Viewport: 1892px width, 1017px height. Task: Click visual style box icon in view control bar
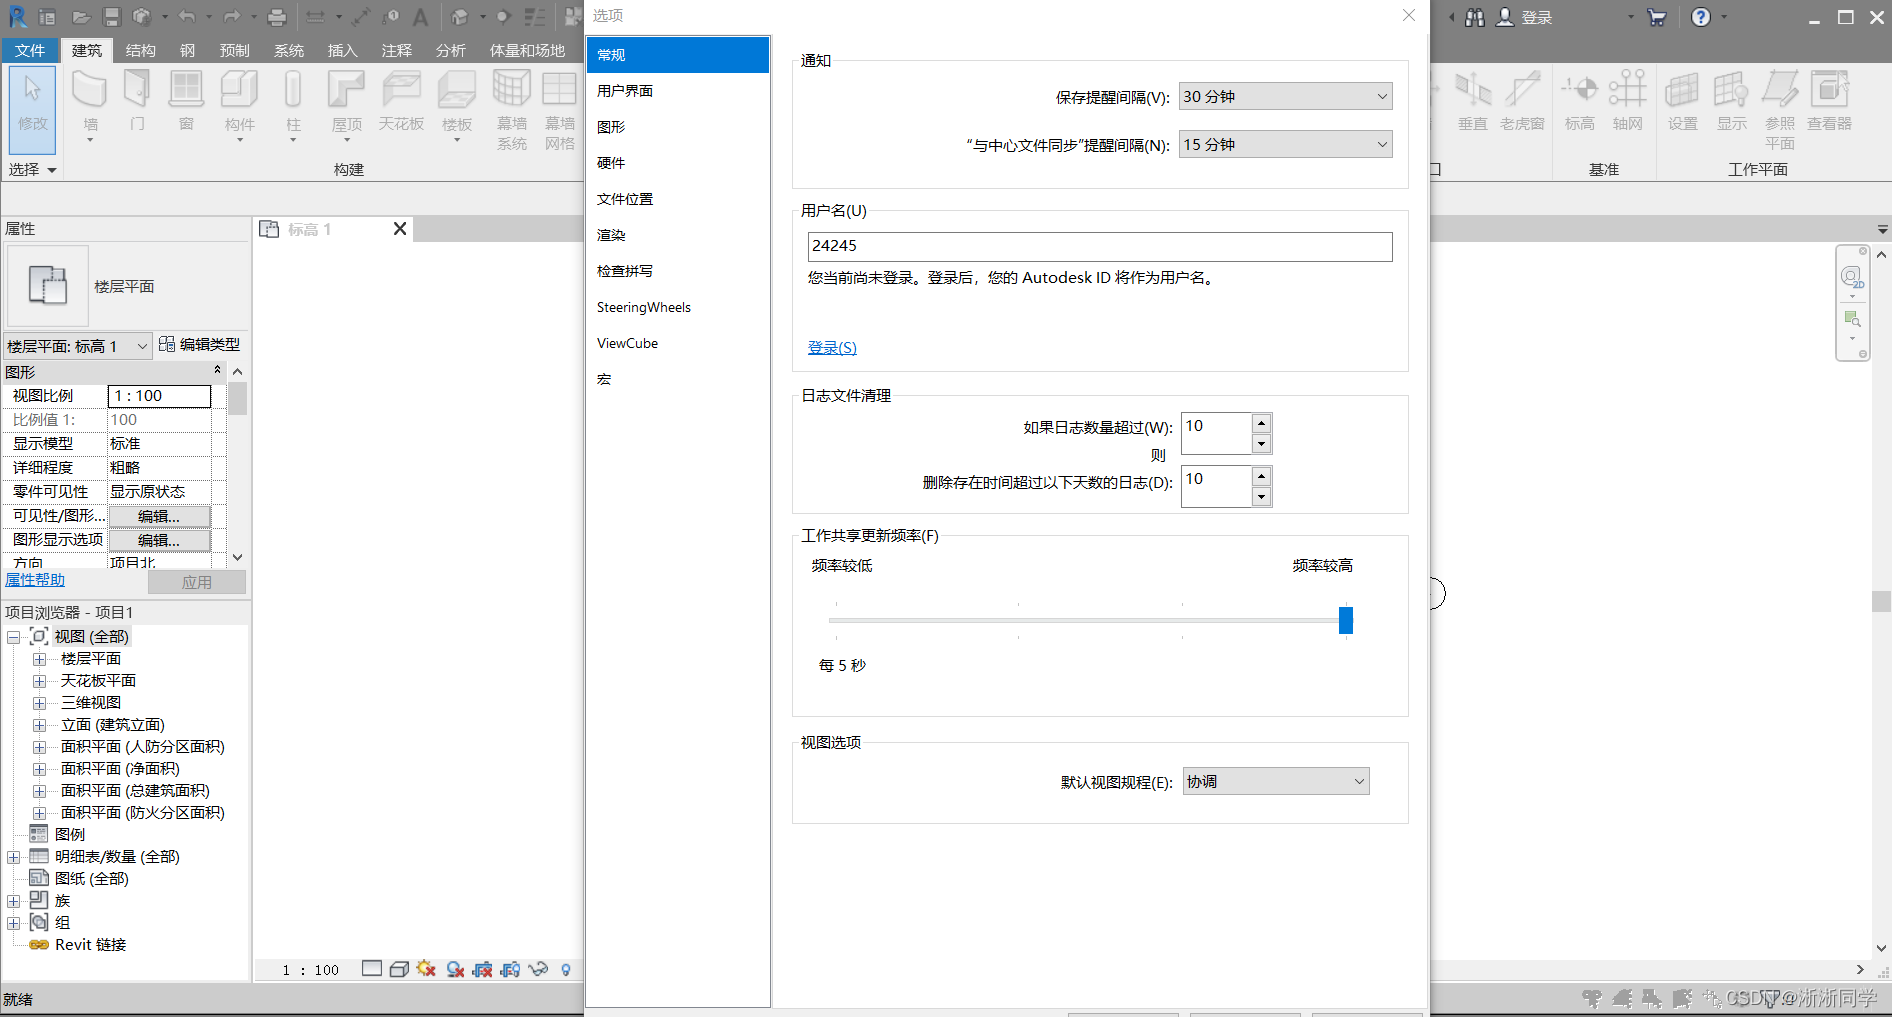[399, 969]
